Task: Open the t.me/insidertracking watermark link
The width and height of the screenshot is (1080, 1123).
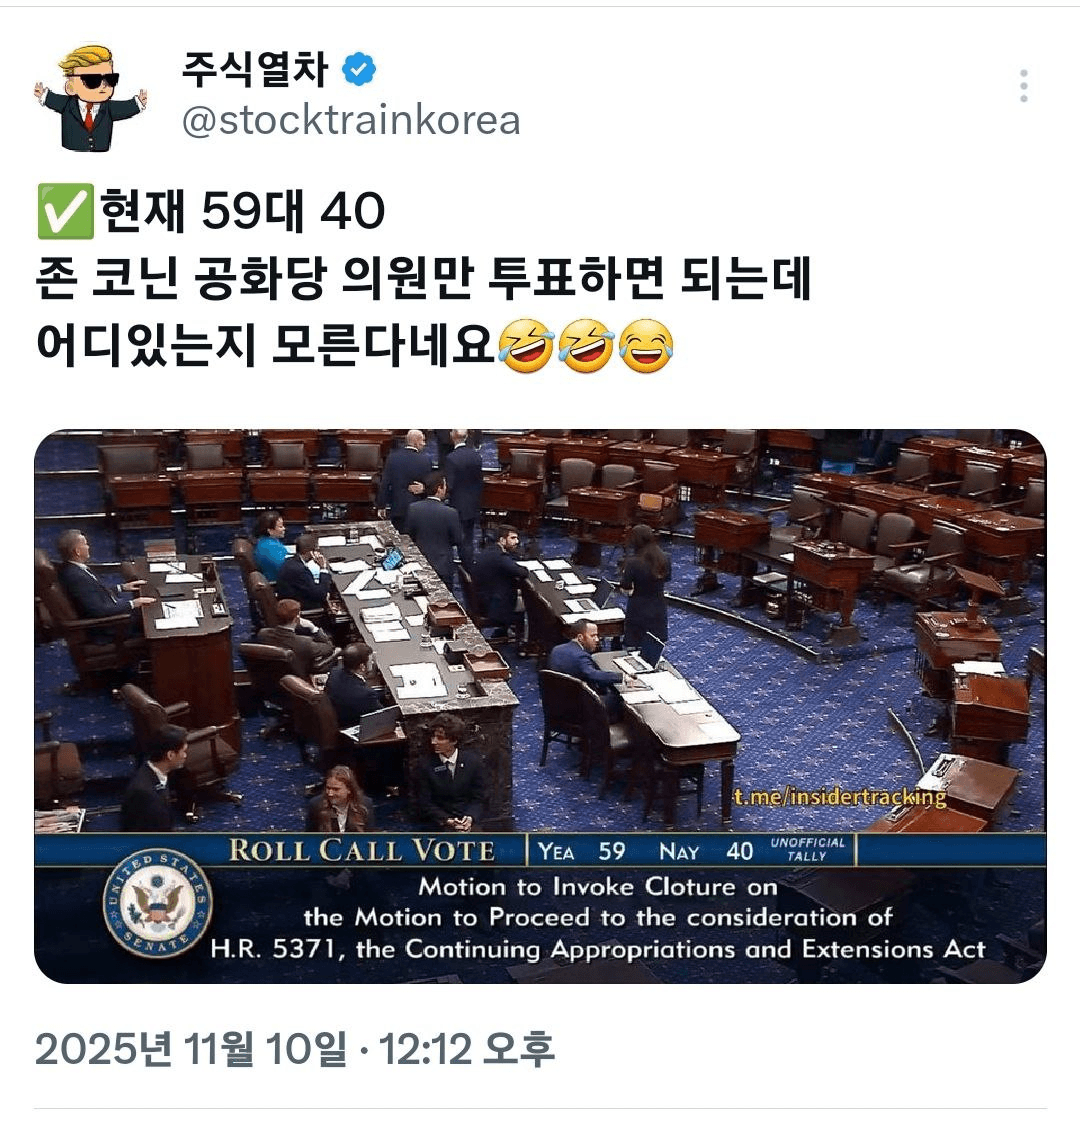Action: (839, 796)
